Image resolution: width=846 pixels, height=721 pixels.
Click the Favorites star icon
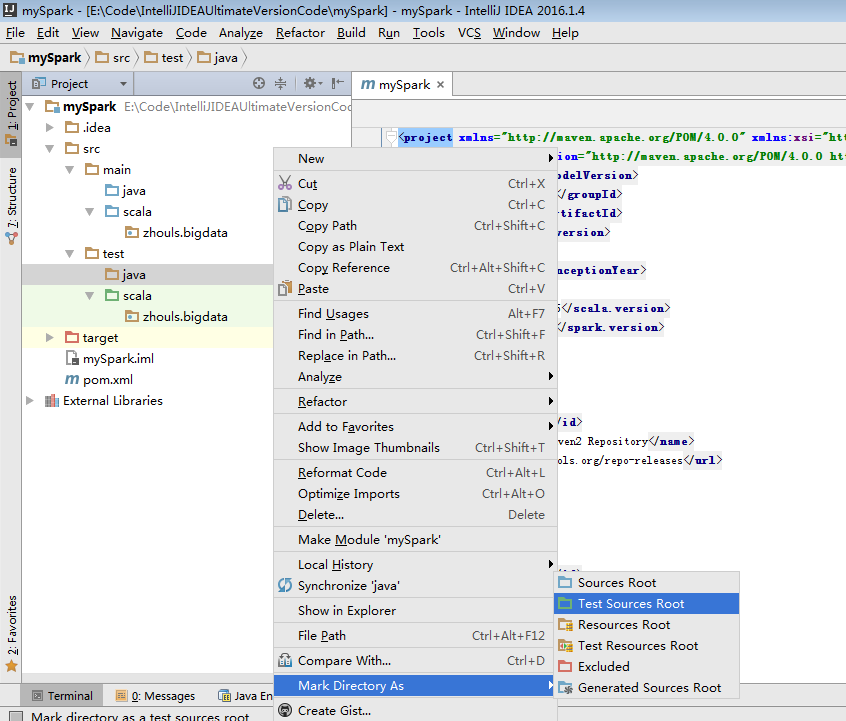[x=11, y=666]
